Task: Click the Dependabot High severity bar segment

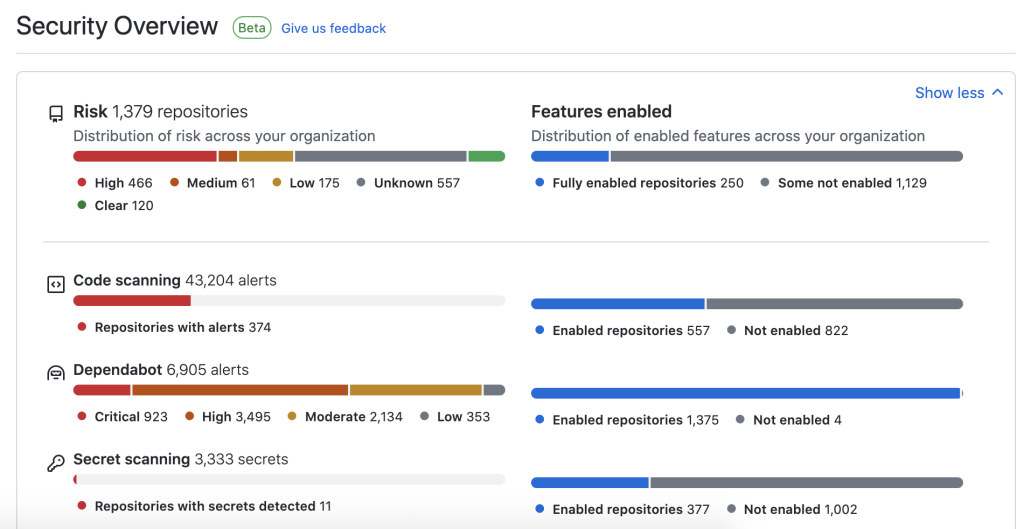Action: tap(240, 390)
